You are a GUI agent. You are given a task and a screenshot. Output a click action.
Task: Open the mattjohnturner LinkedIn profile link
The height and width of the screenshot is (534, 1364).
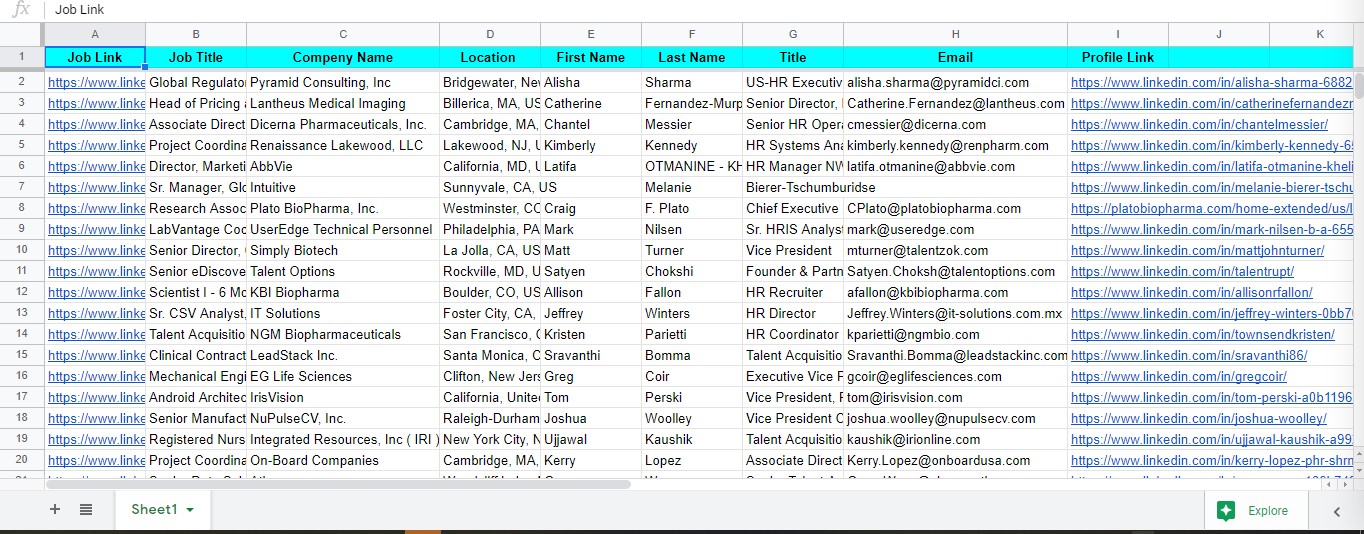[x=1197, y=250]
